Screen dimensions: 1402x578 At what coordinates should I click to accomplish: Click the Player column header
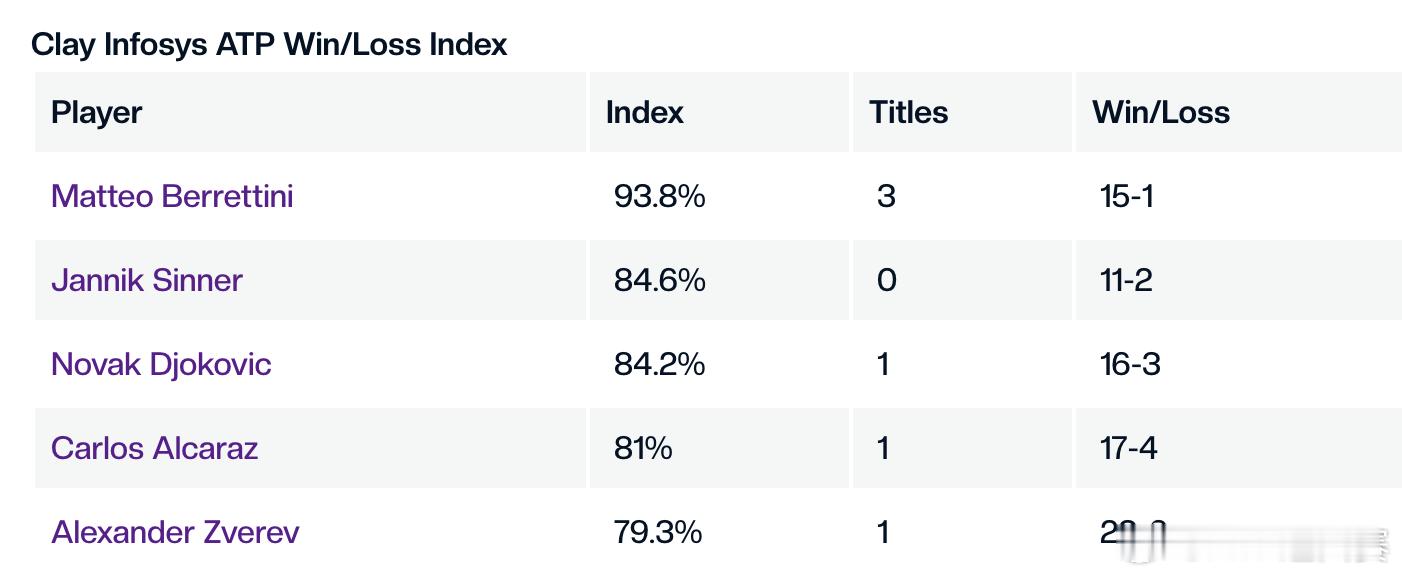[x=97, y=112]
